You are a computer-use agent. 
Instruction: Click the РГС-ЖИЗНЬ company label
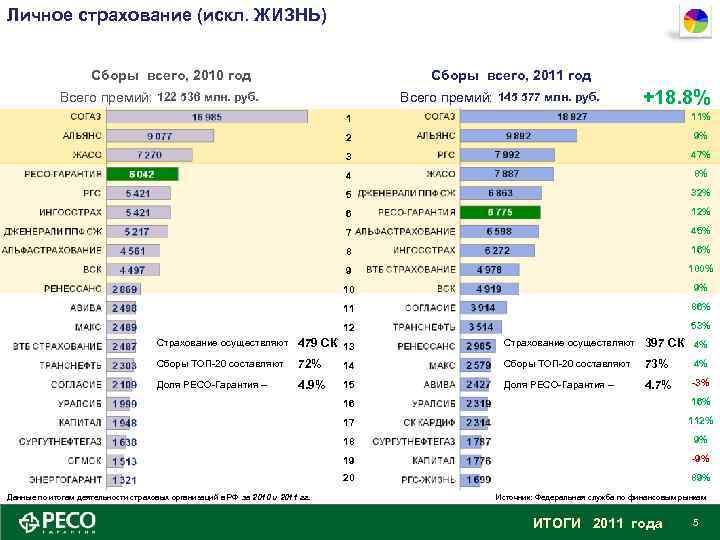428,480
